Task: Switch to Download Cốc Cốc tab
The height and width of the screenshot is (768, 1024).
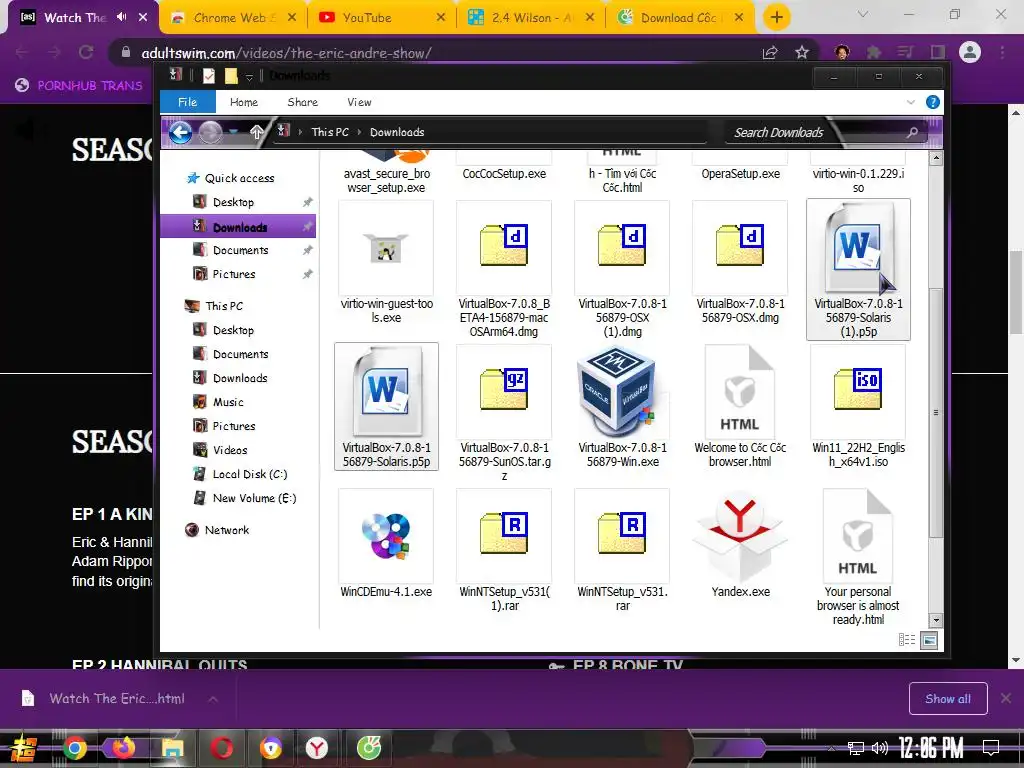Action: click(x=681, y=18)
